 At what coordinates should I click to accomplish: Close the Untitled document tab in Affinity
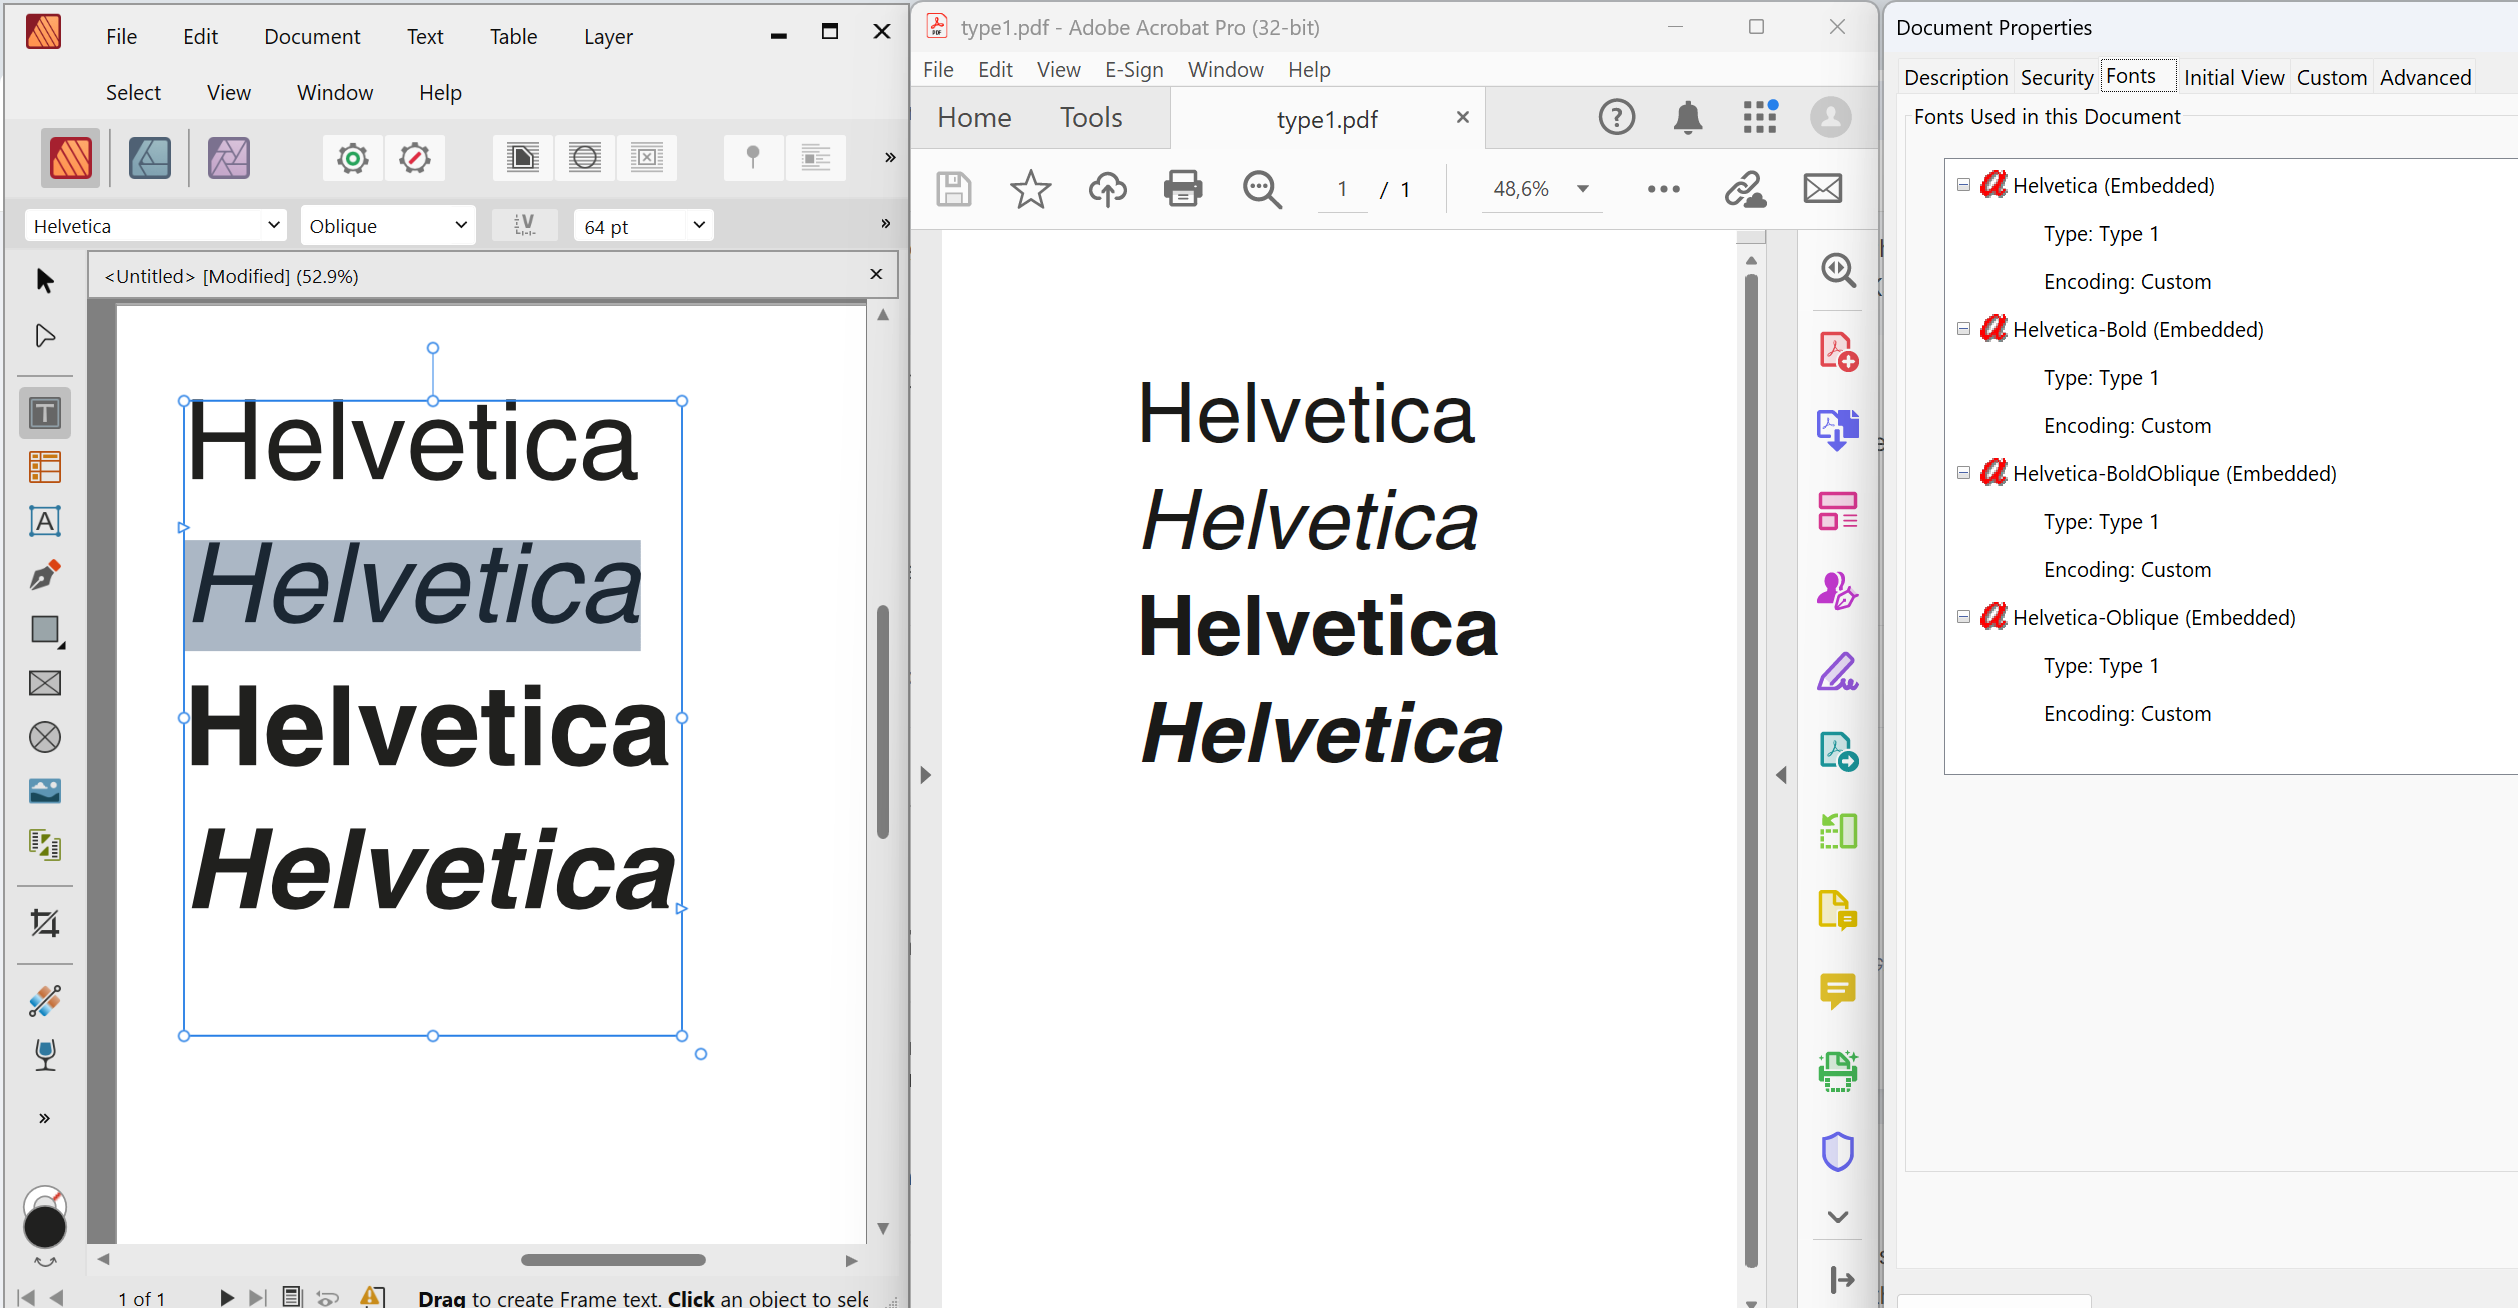[876, 275]
